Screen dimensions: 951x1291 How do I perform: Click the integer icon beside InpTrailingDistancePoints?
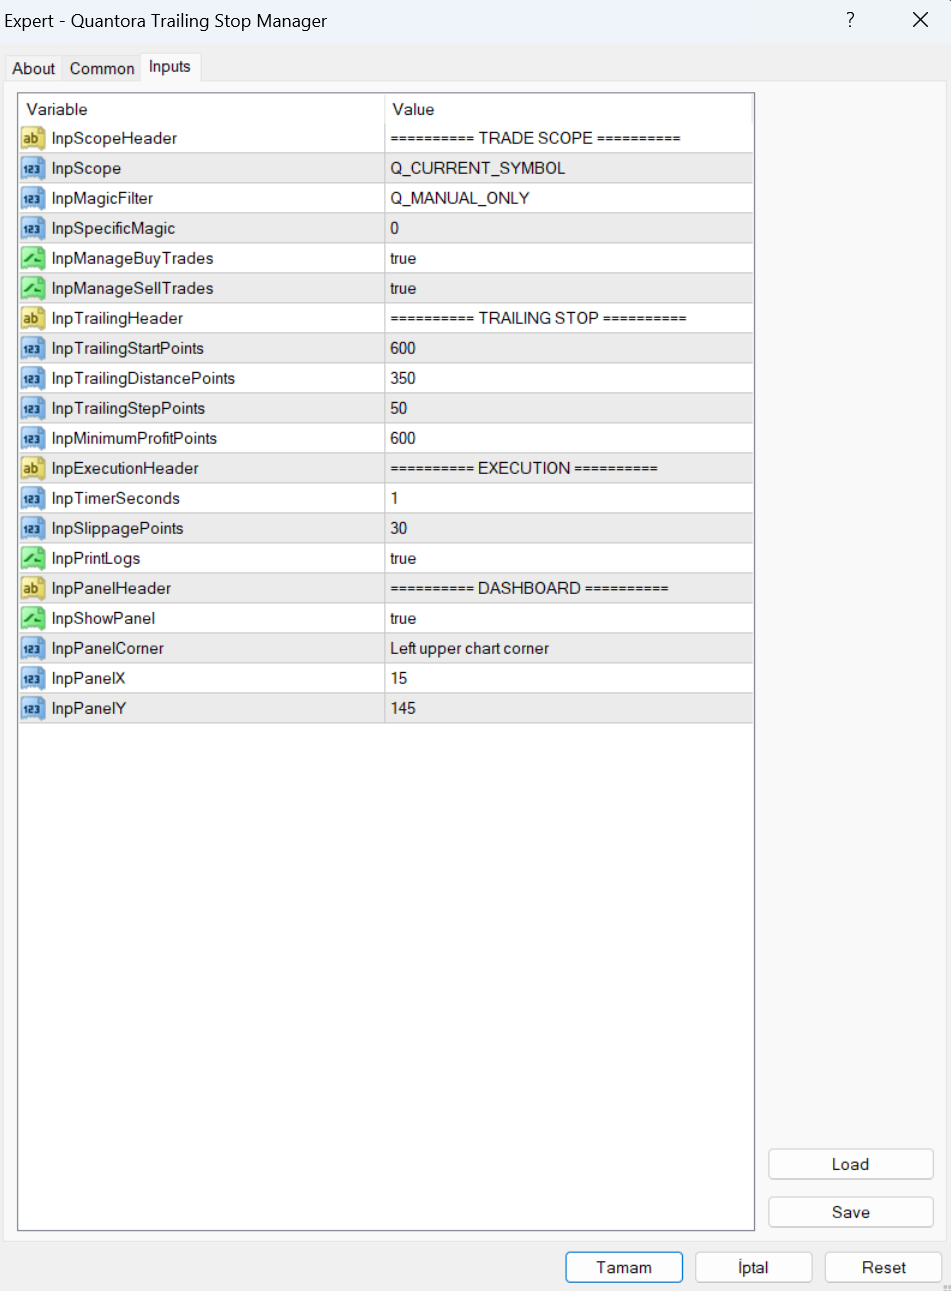coord(32,378)
